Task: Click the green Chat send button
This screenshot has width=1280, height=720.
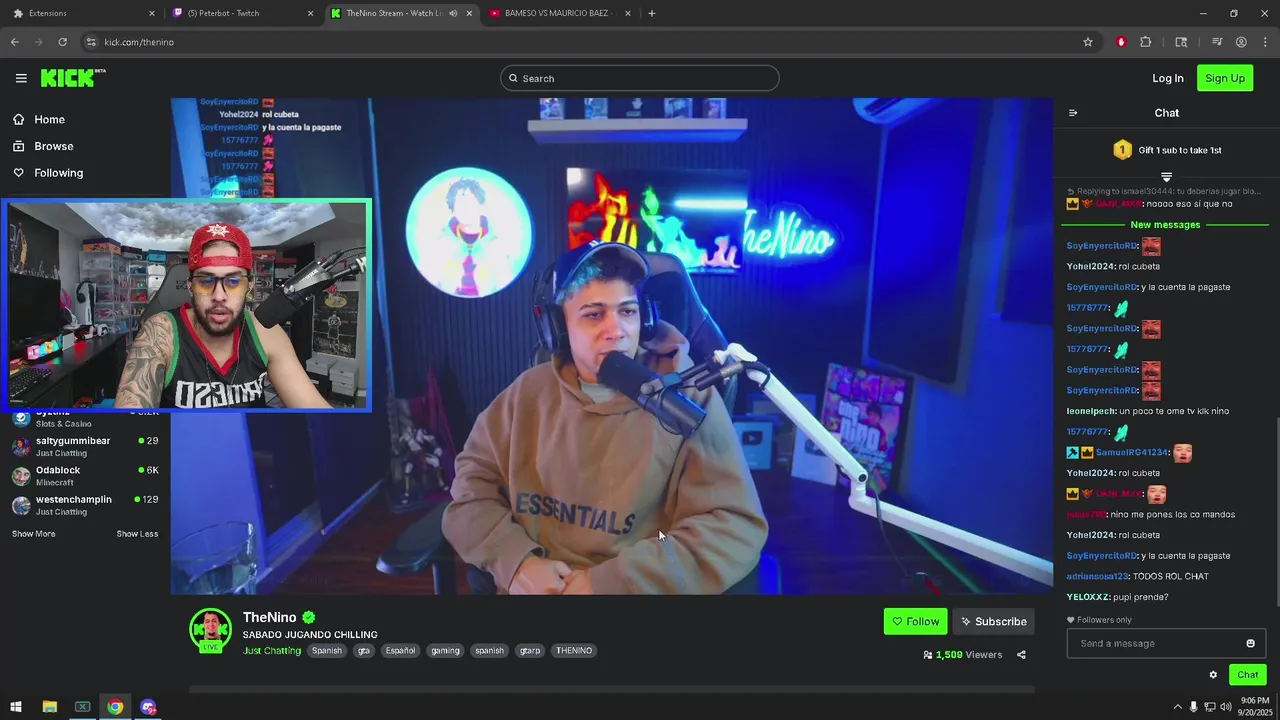Action: (1247, 675)
